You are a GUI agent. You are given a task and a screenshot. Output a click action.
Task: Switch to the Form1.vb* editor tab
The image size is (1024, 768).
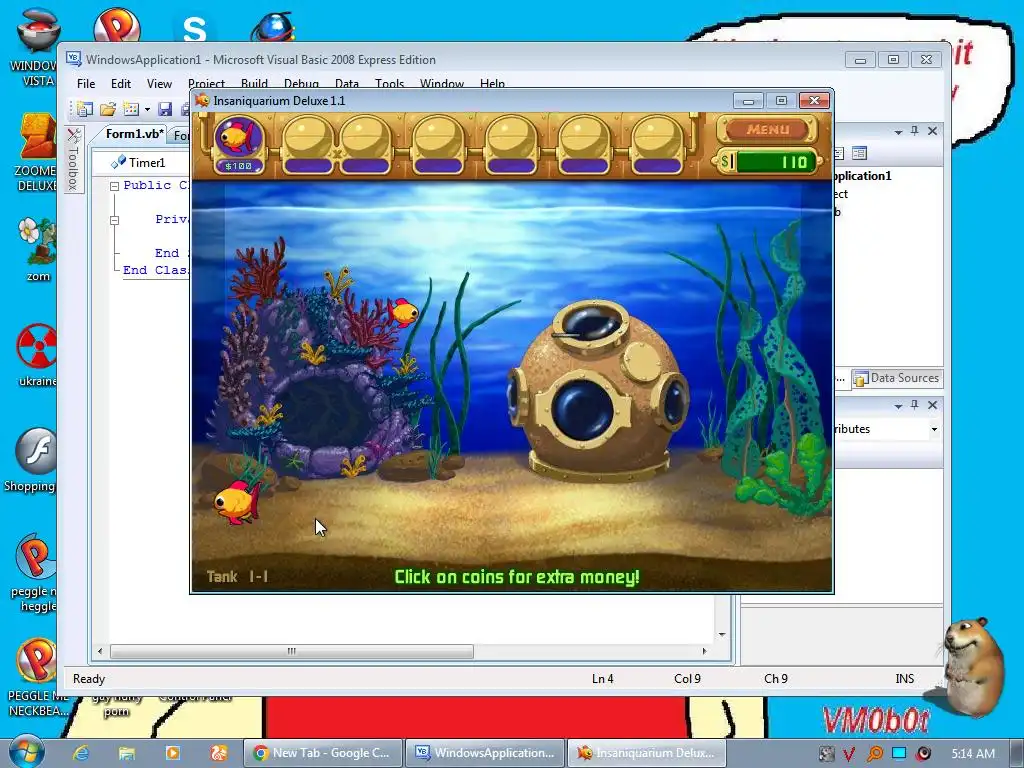tap(135, 134)
